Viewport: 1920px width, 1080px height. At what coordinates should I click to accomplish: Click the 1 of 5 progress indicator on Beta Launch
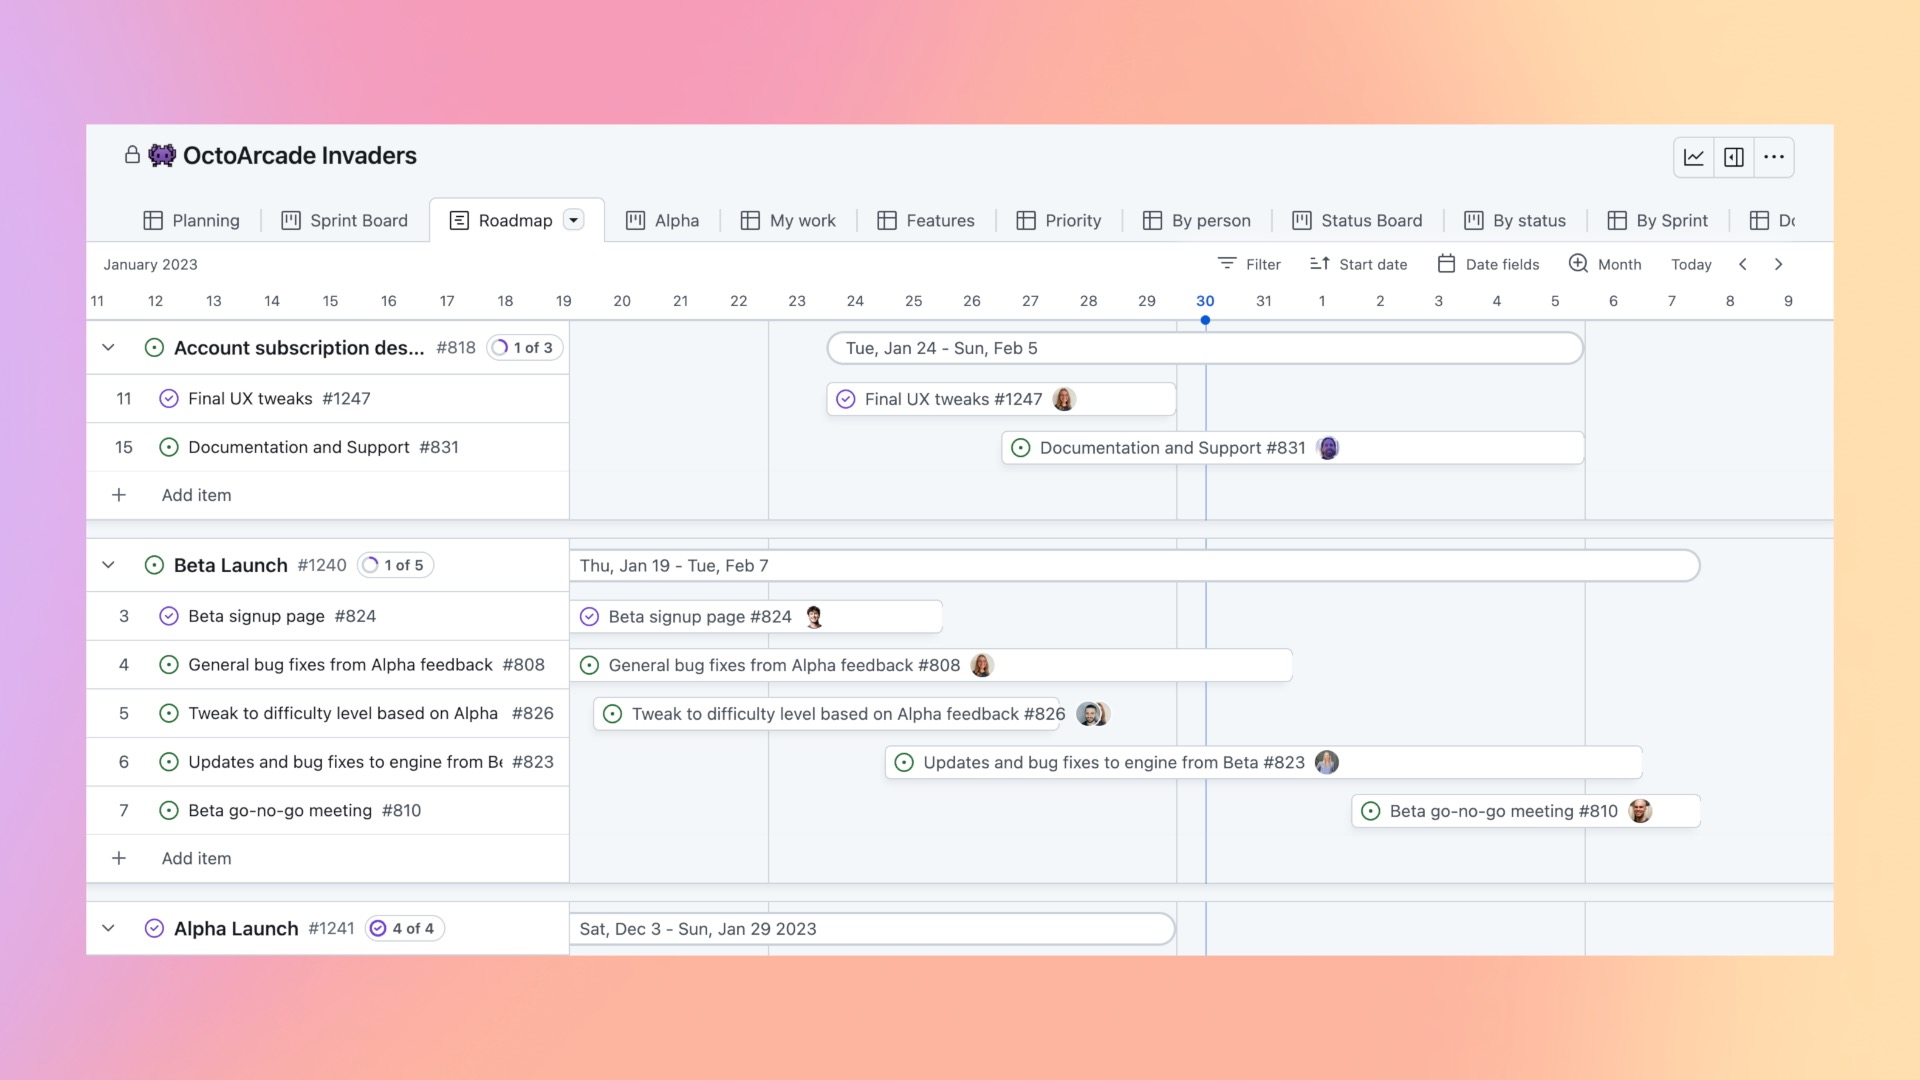pyautogui.click(x=395, y=565)
